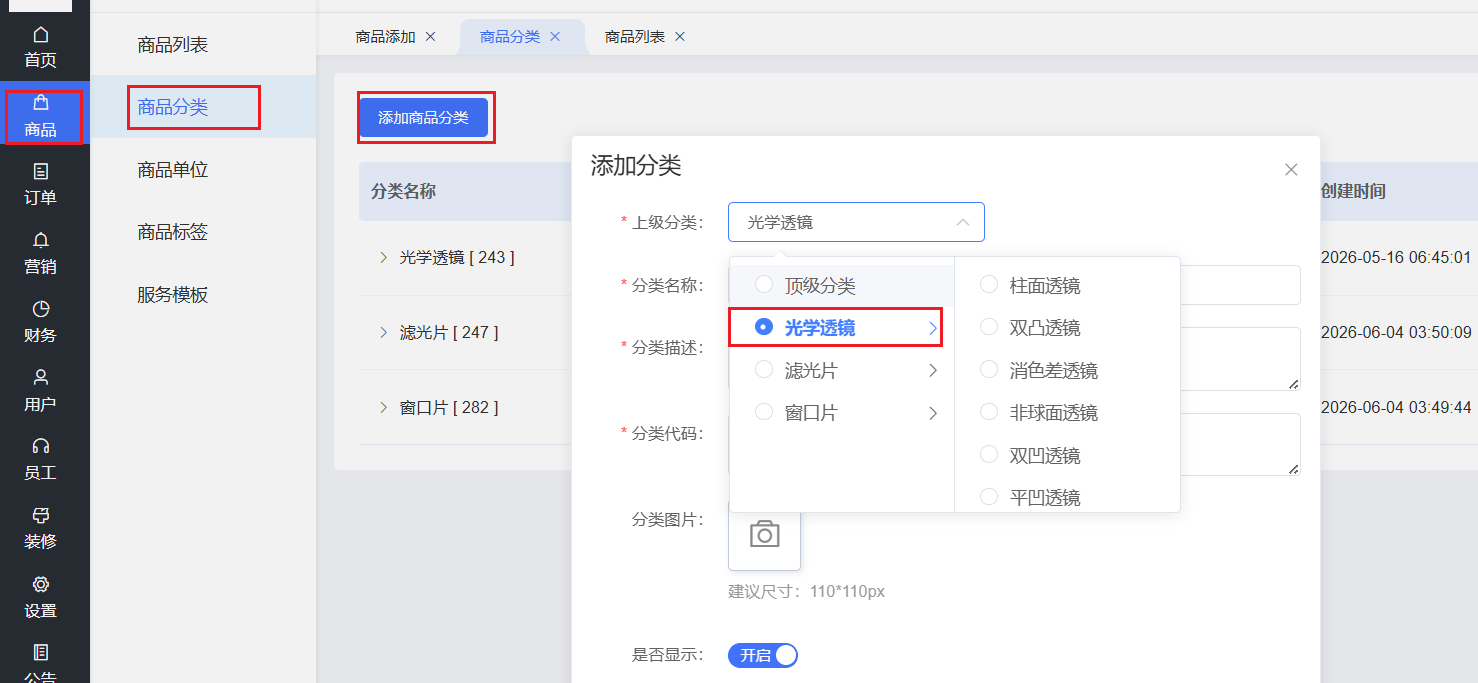Open 服务模板 in the submenu
1478x683 pixels.
tap(173, 295)
